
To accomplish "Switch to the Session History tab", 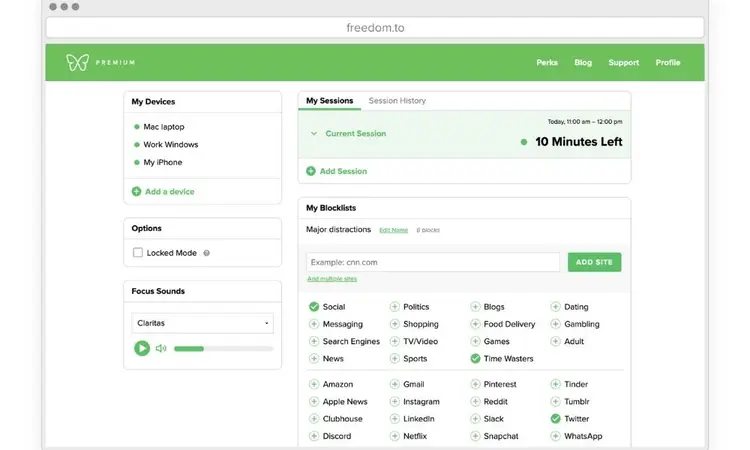I will (397, 101).
